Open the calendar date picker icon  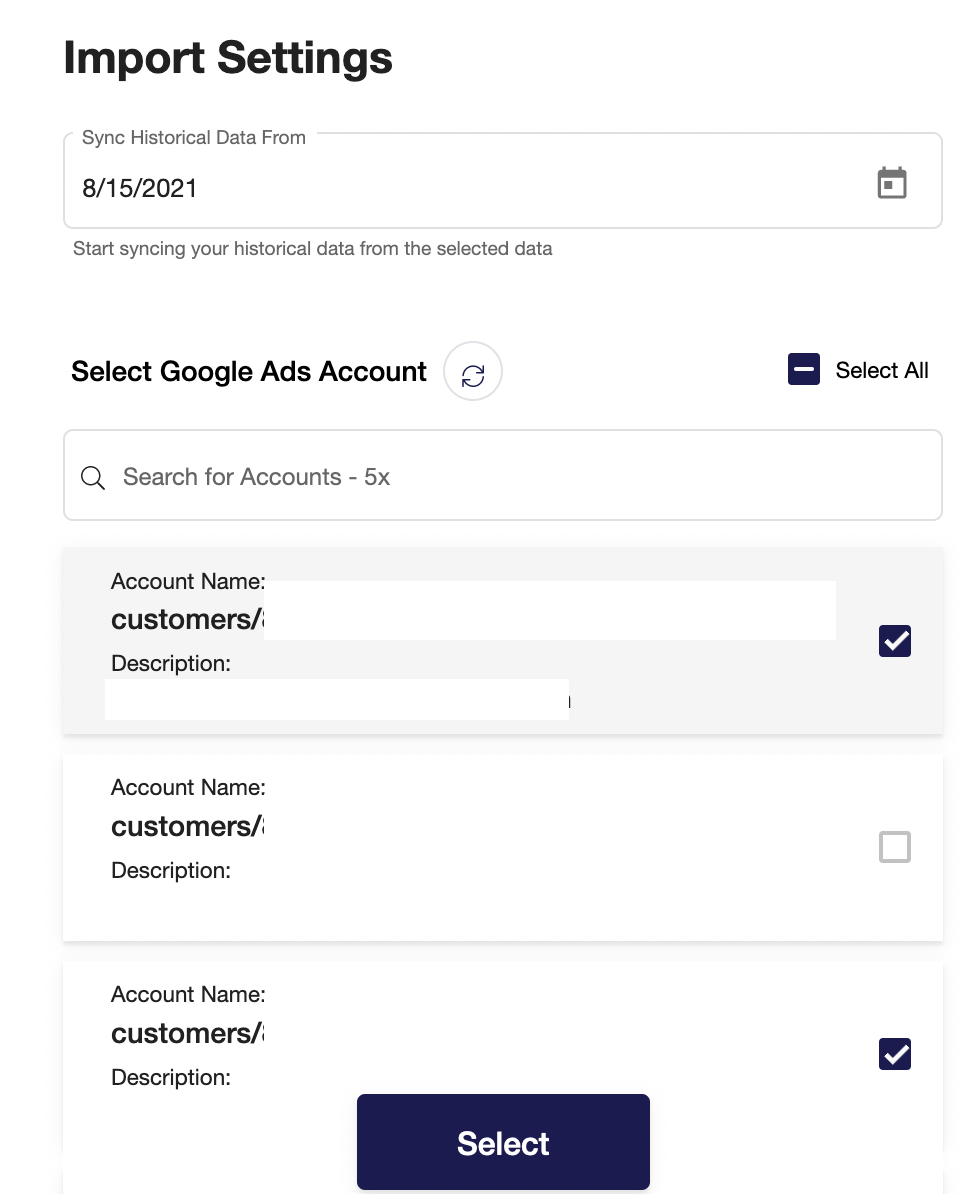[891, 184]
